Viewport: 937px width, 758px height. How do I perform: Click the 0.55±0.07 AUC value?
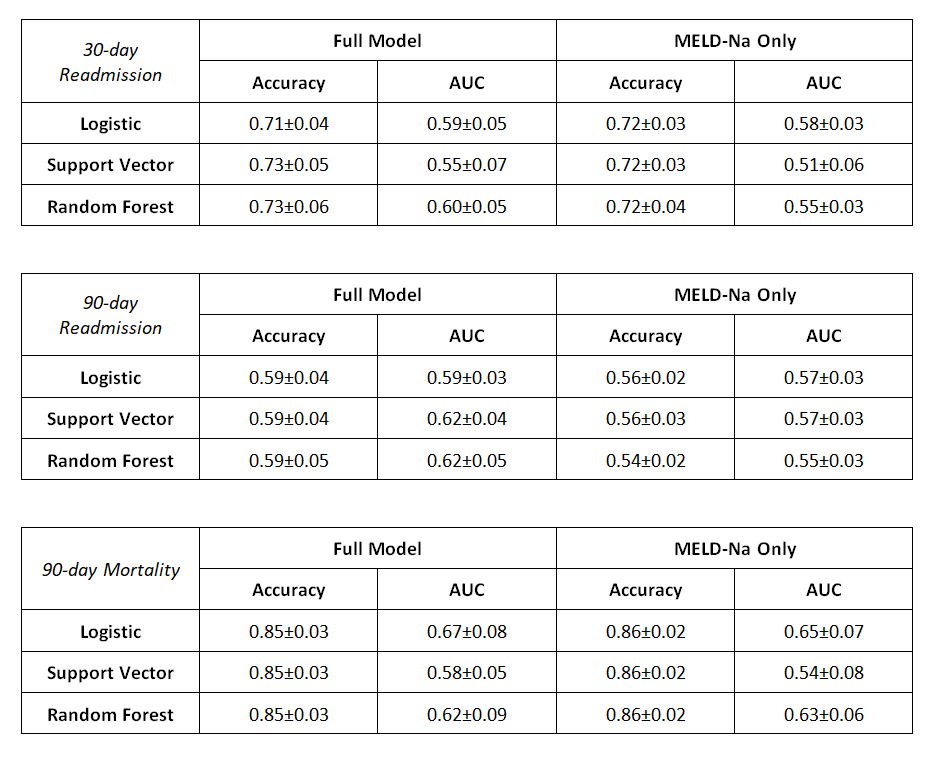point(466,165)
